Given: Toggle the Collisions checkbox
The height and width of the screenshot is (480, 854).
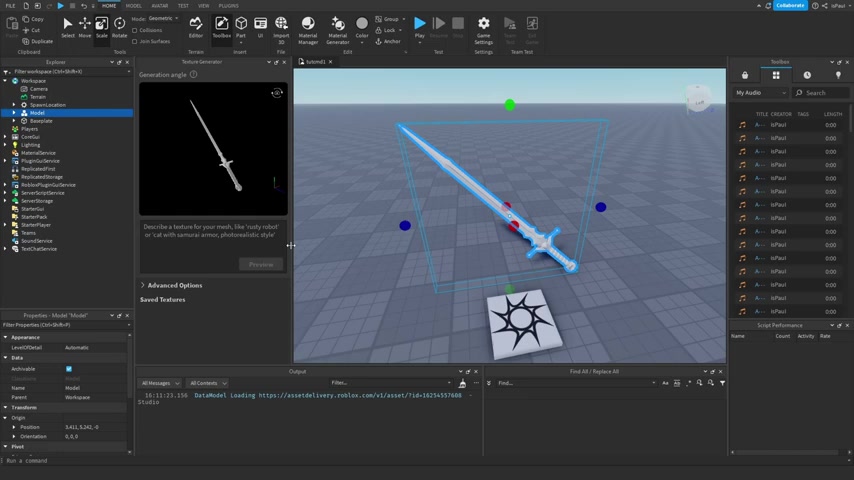Looking at the screenshot, I should pos(135,31).
